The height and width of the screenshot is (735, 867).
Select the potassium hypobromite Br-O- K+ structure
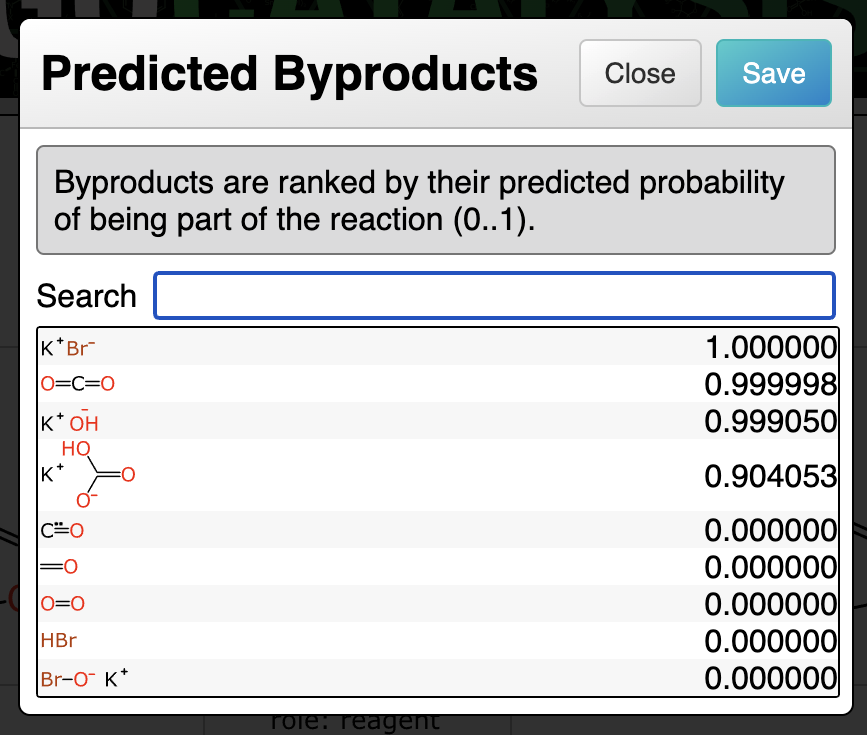84,678
